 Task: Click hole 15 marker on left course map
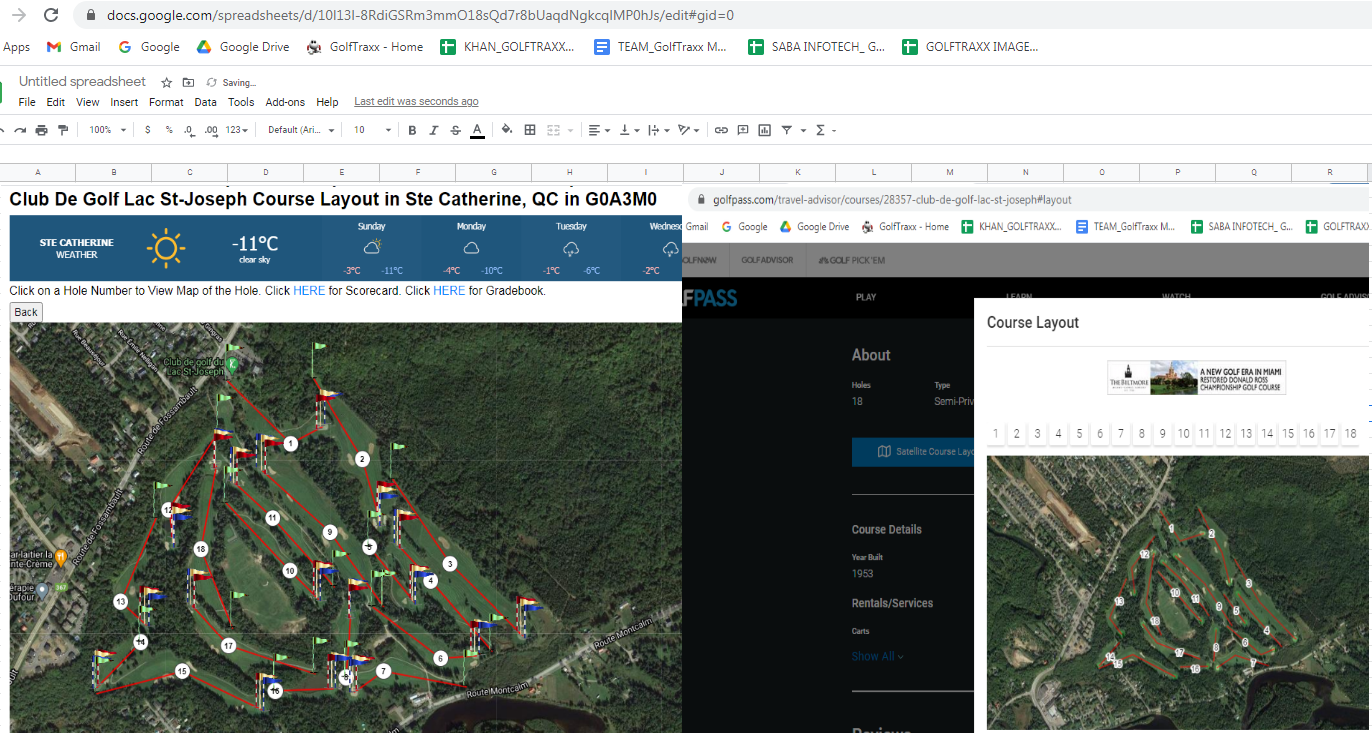pos(181,670)
